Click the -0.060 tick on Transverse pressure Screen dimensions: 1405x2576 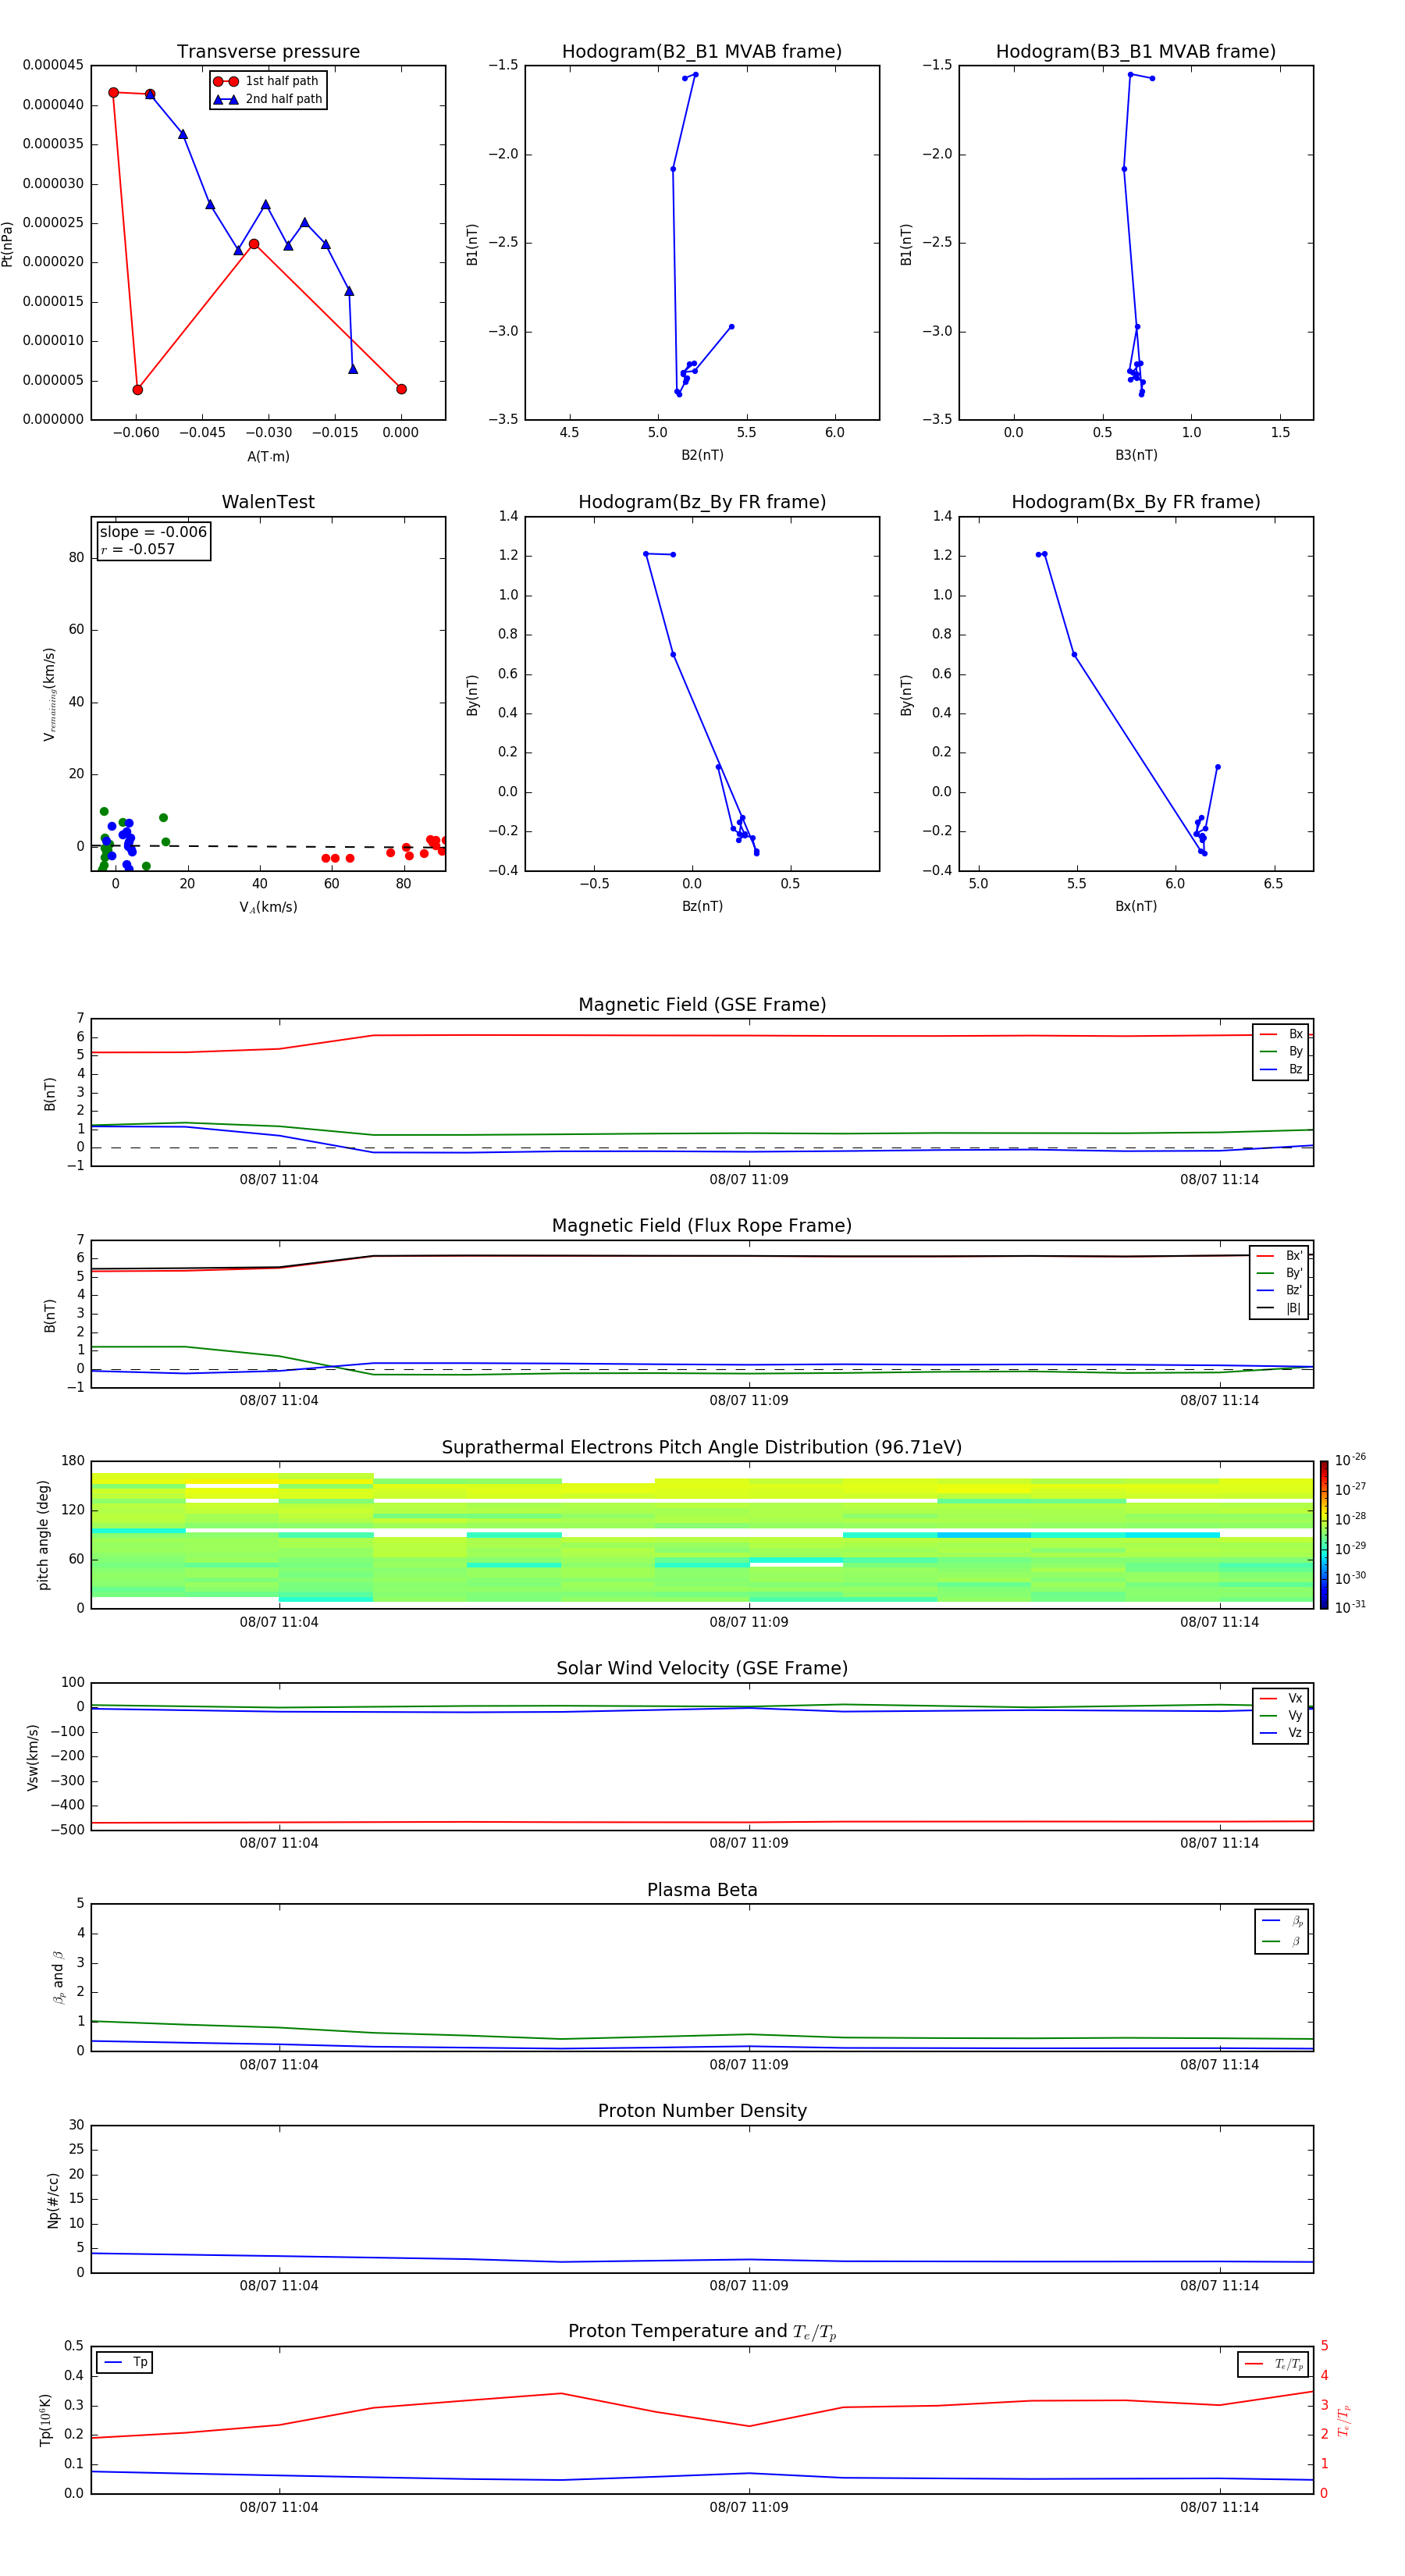pos(136,432)
